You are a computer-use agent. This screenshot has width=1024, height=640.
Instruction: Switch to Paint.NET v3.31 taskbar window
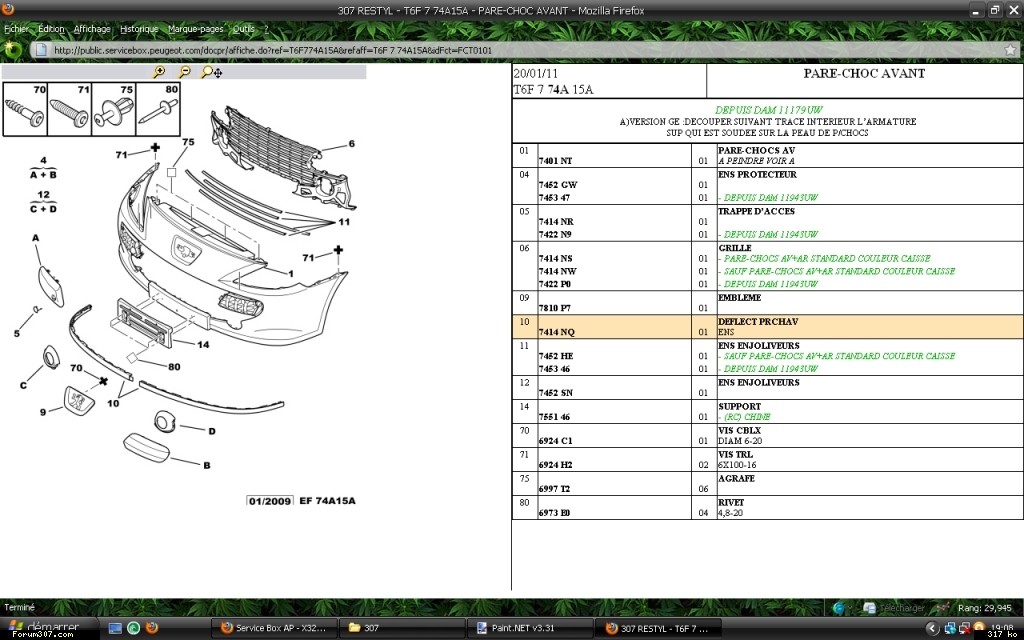531,628
